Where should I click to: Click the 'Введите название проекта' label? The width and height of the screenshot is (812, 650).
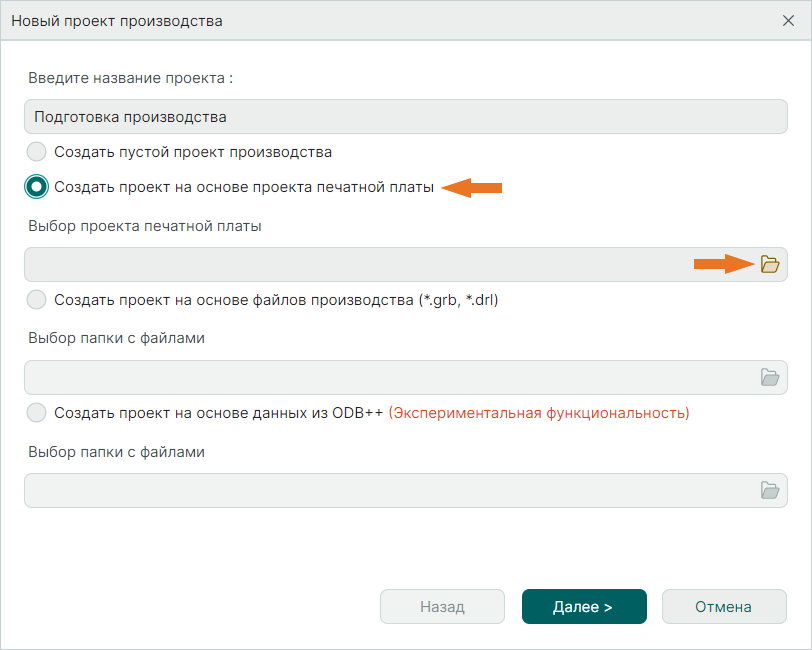132,78
